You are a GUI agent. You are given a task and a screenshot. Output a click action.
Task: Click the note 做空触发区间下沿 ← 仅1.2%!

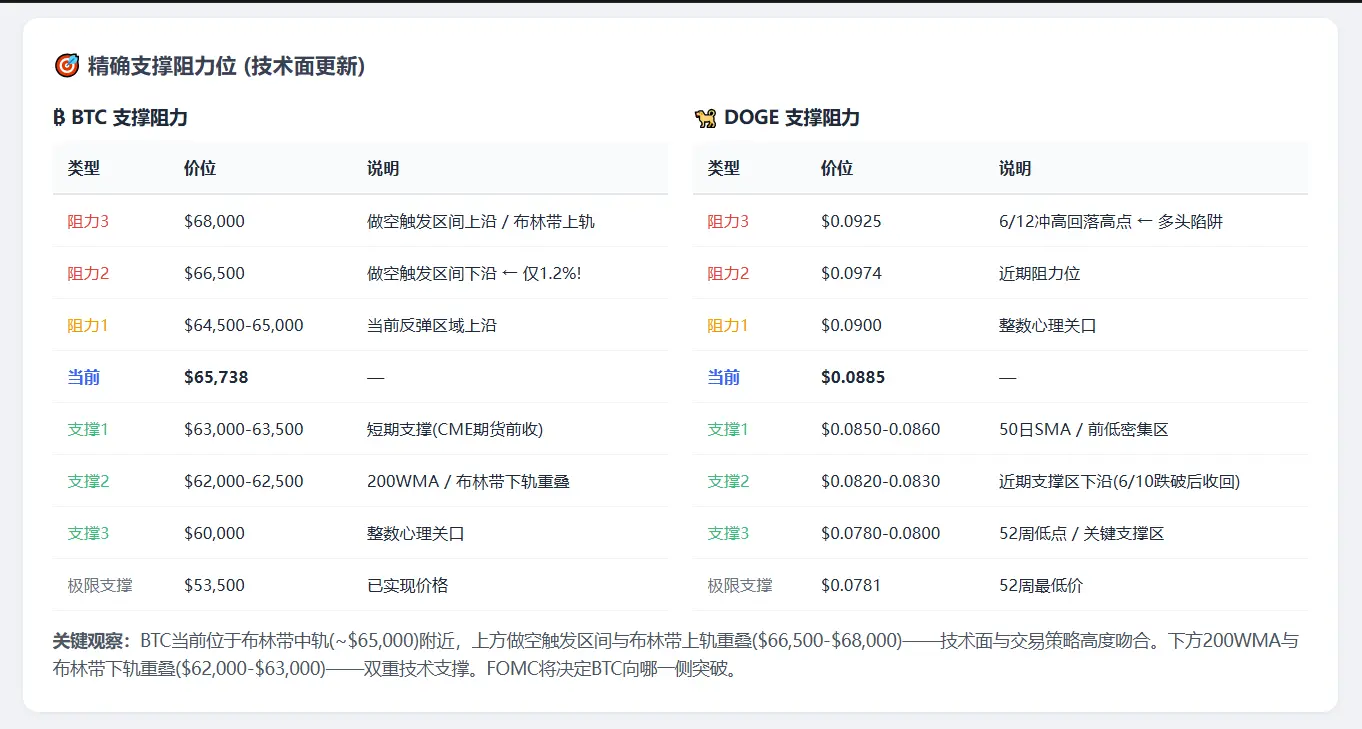pos(474,273)
